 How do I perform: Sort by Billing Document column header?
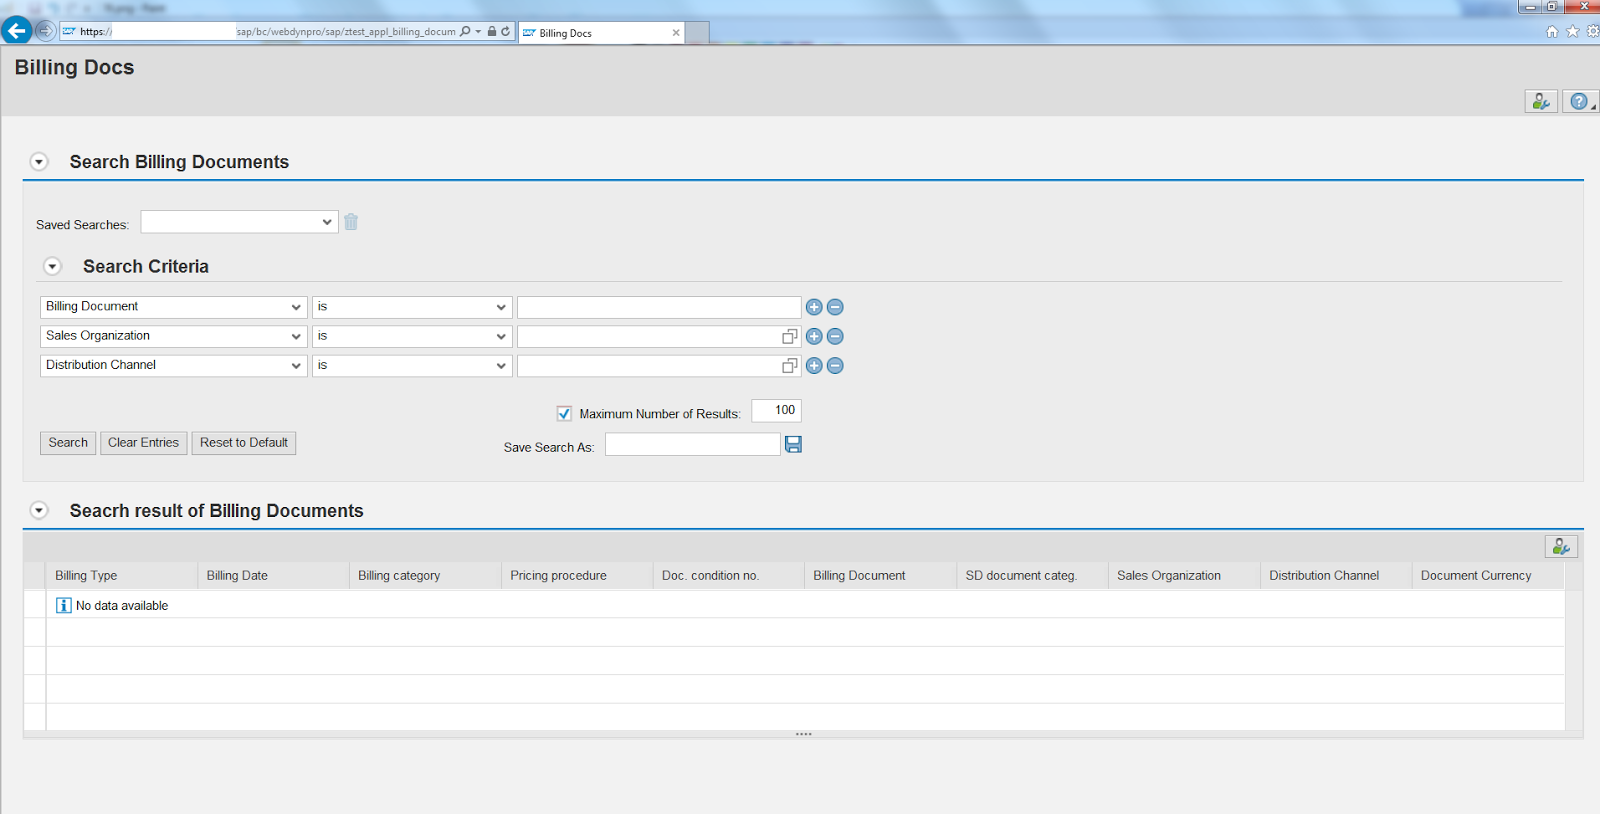click(x=880, y=576)
